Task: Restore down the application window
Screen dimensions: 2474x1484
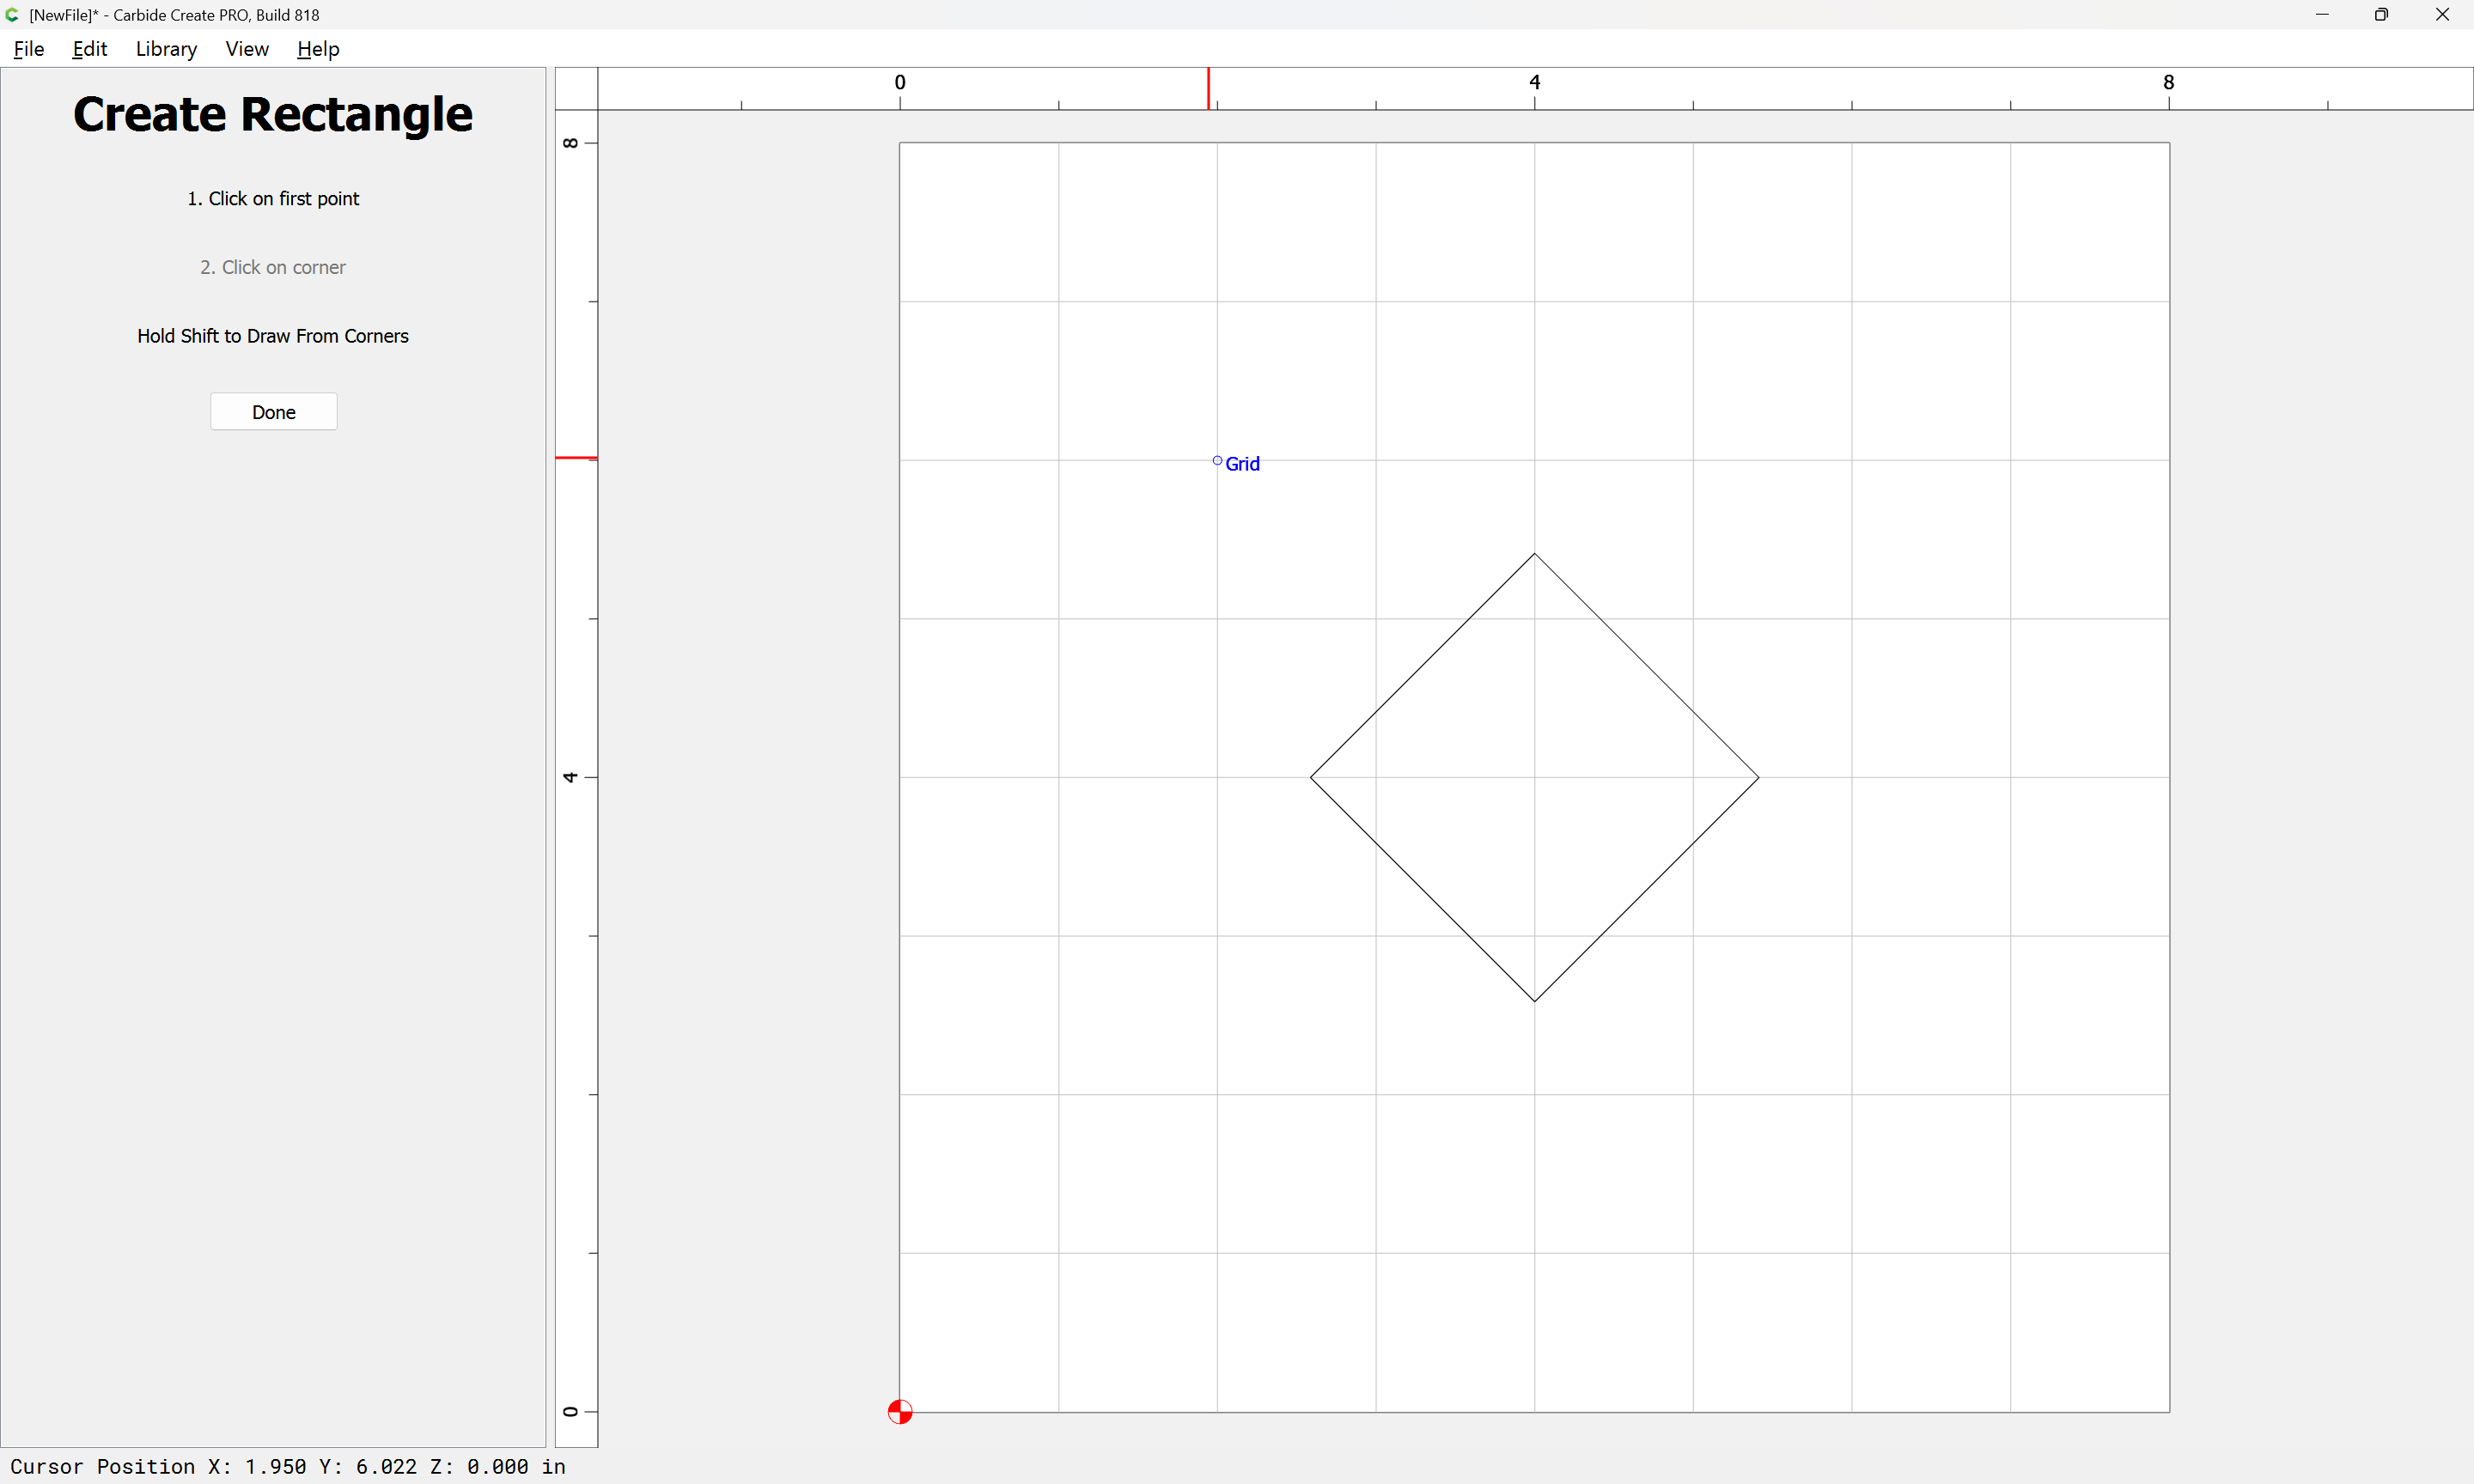Action: tap(2381, 15)
